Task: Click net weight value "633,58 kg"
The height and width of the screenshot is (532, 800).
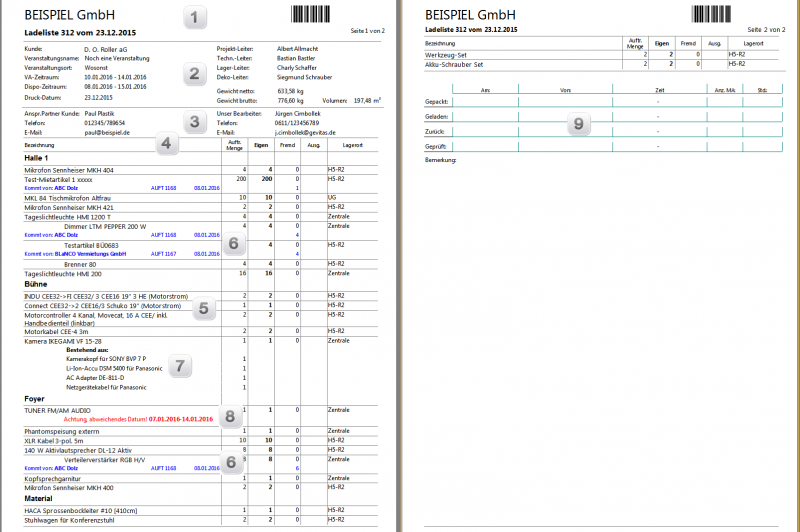Action: click(x=290, y=91)
